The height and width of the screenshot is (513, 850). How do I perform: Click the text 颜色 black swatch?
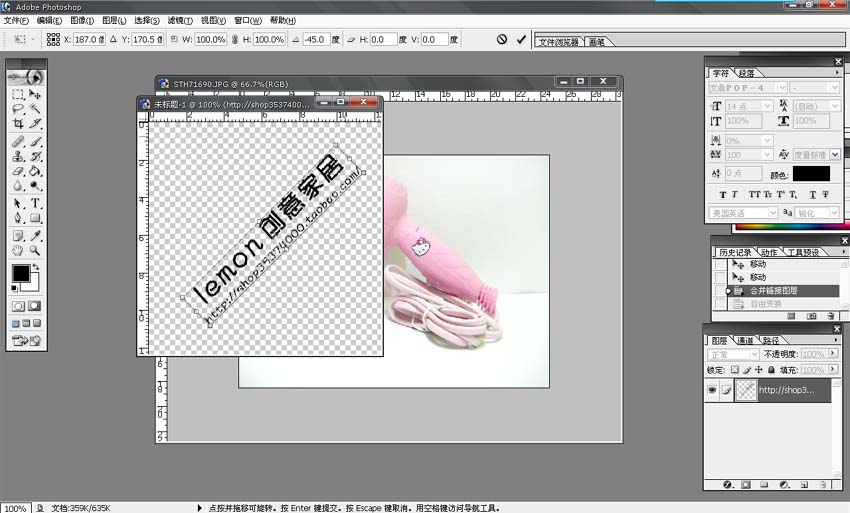pyautogui.click(x=811, y=174)
